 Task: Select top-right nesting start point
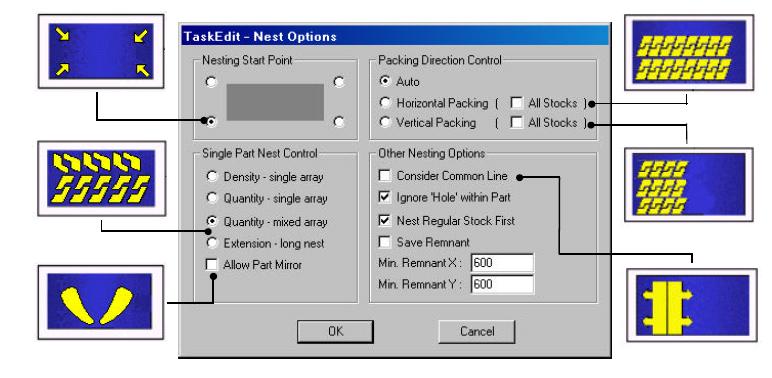(339, 82)
